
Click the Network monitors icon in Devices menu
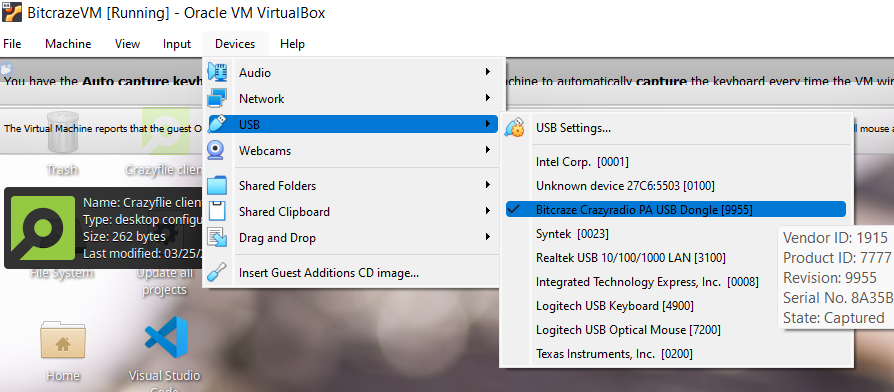coord(217,98)
